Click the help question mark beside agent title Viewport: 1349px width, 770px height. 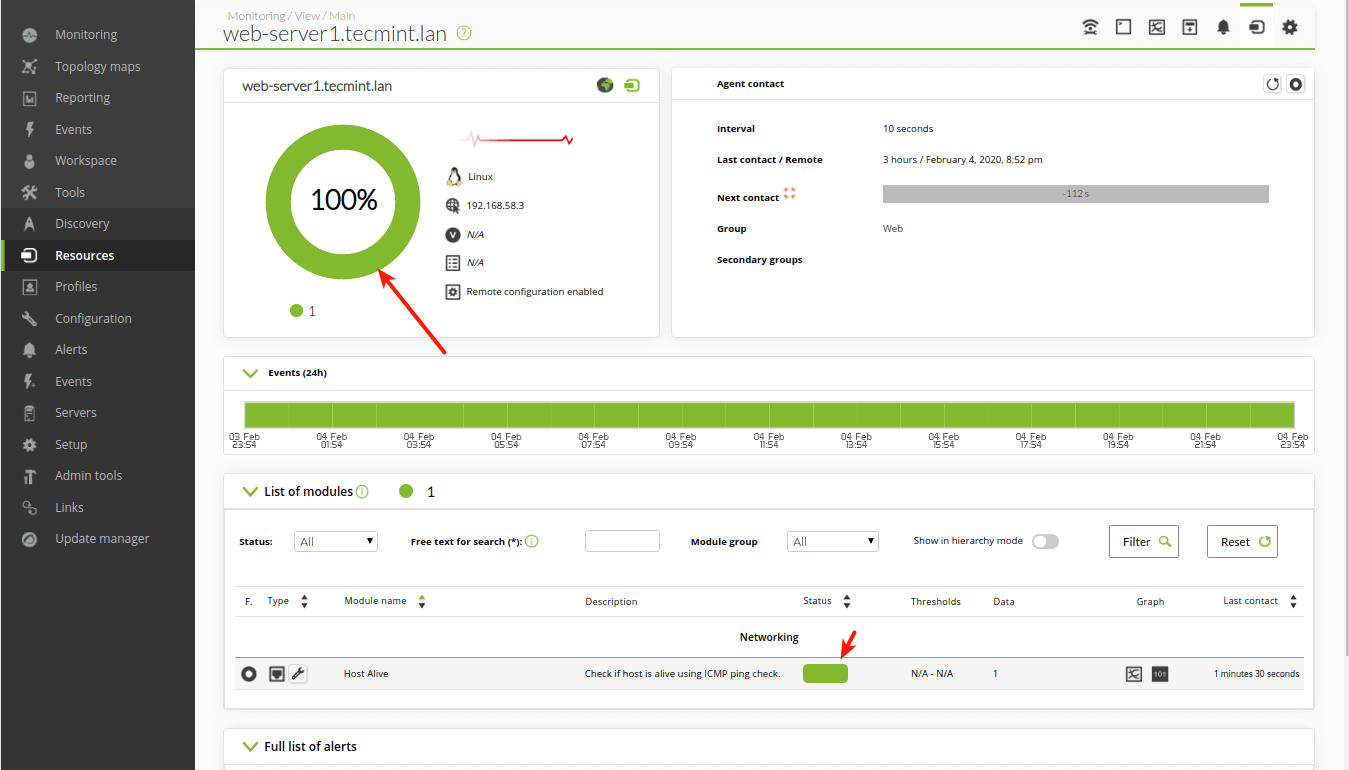click(x=464, y=33)
